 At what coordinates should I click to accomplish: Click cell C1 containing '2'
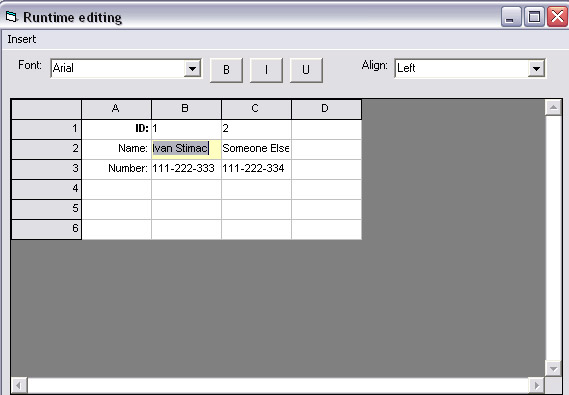click(256, 129)
